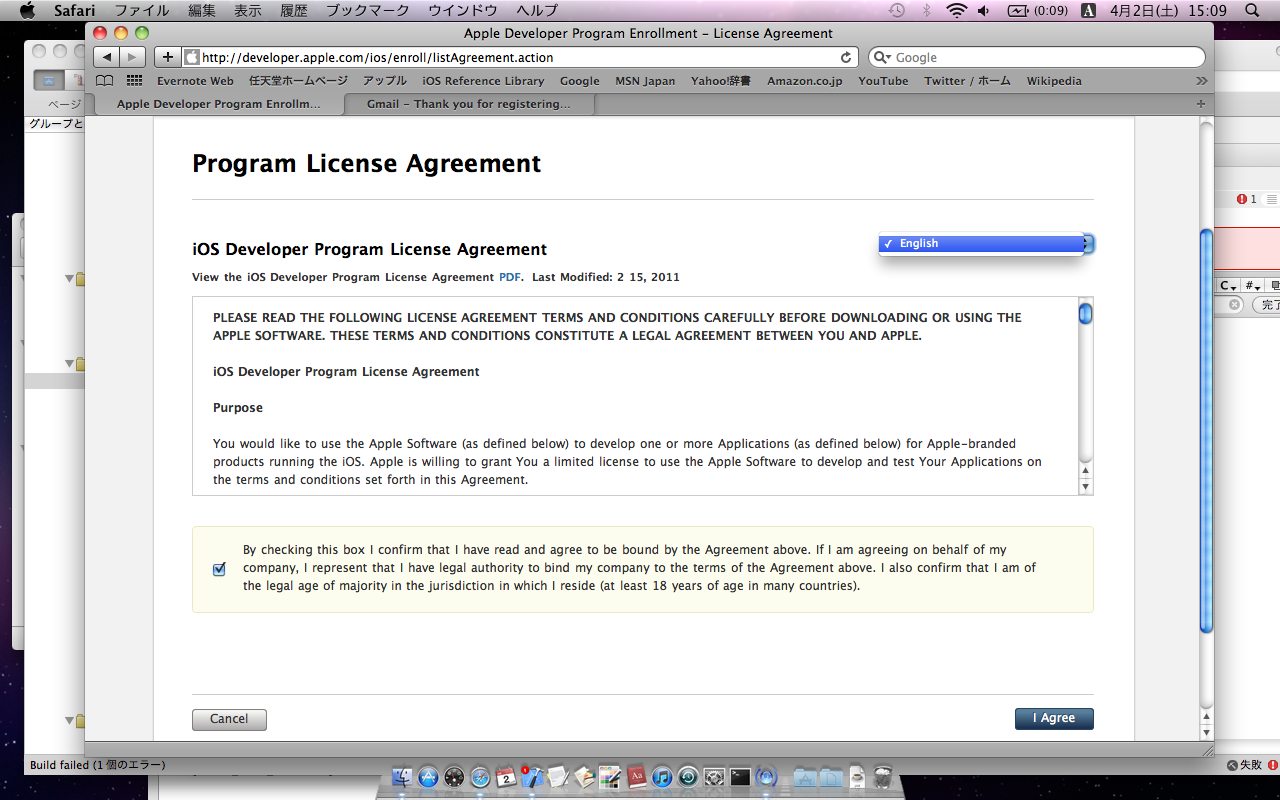
Task: Launch iTunes from the Dock
Action: coord(662,777)
